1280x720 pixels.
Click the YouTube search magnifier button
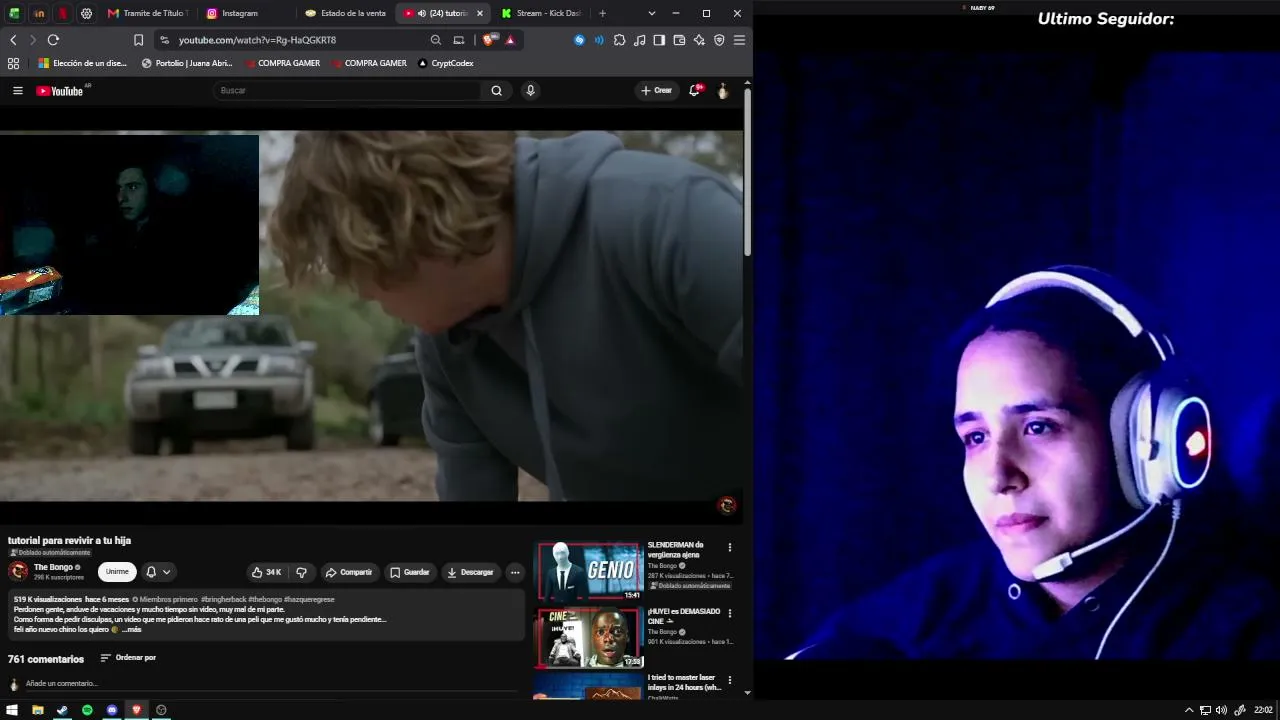point(496,91)
